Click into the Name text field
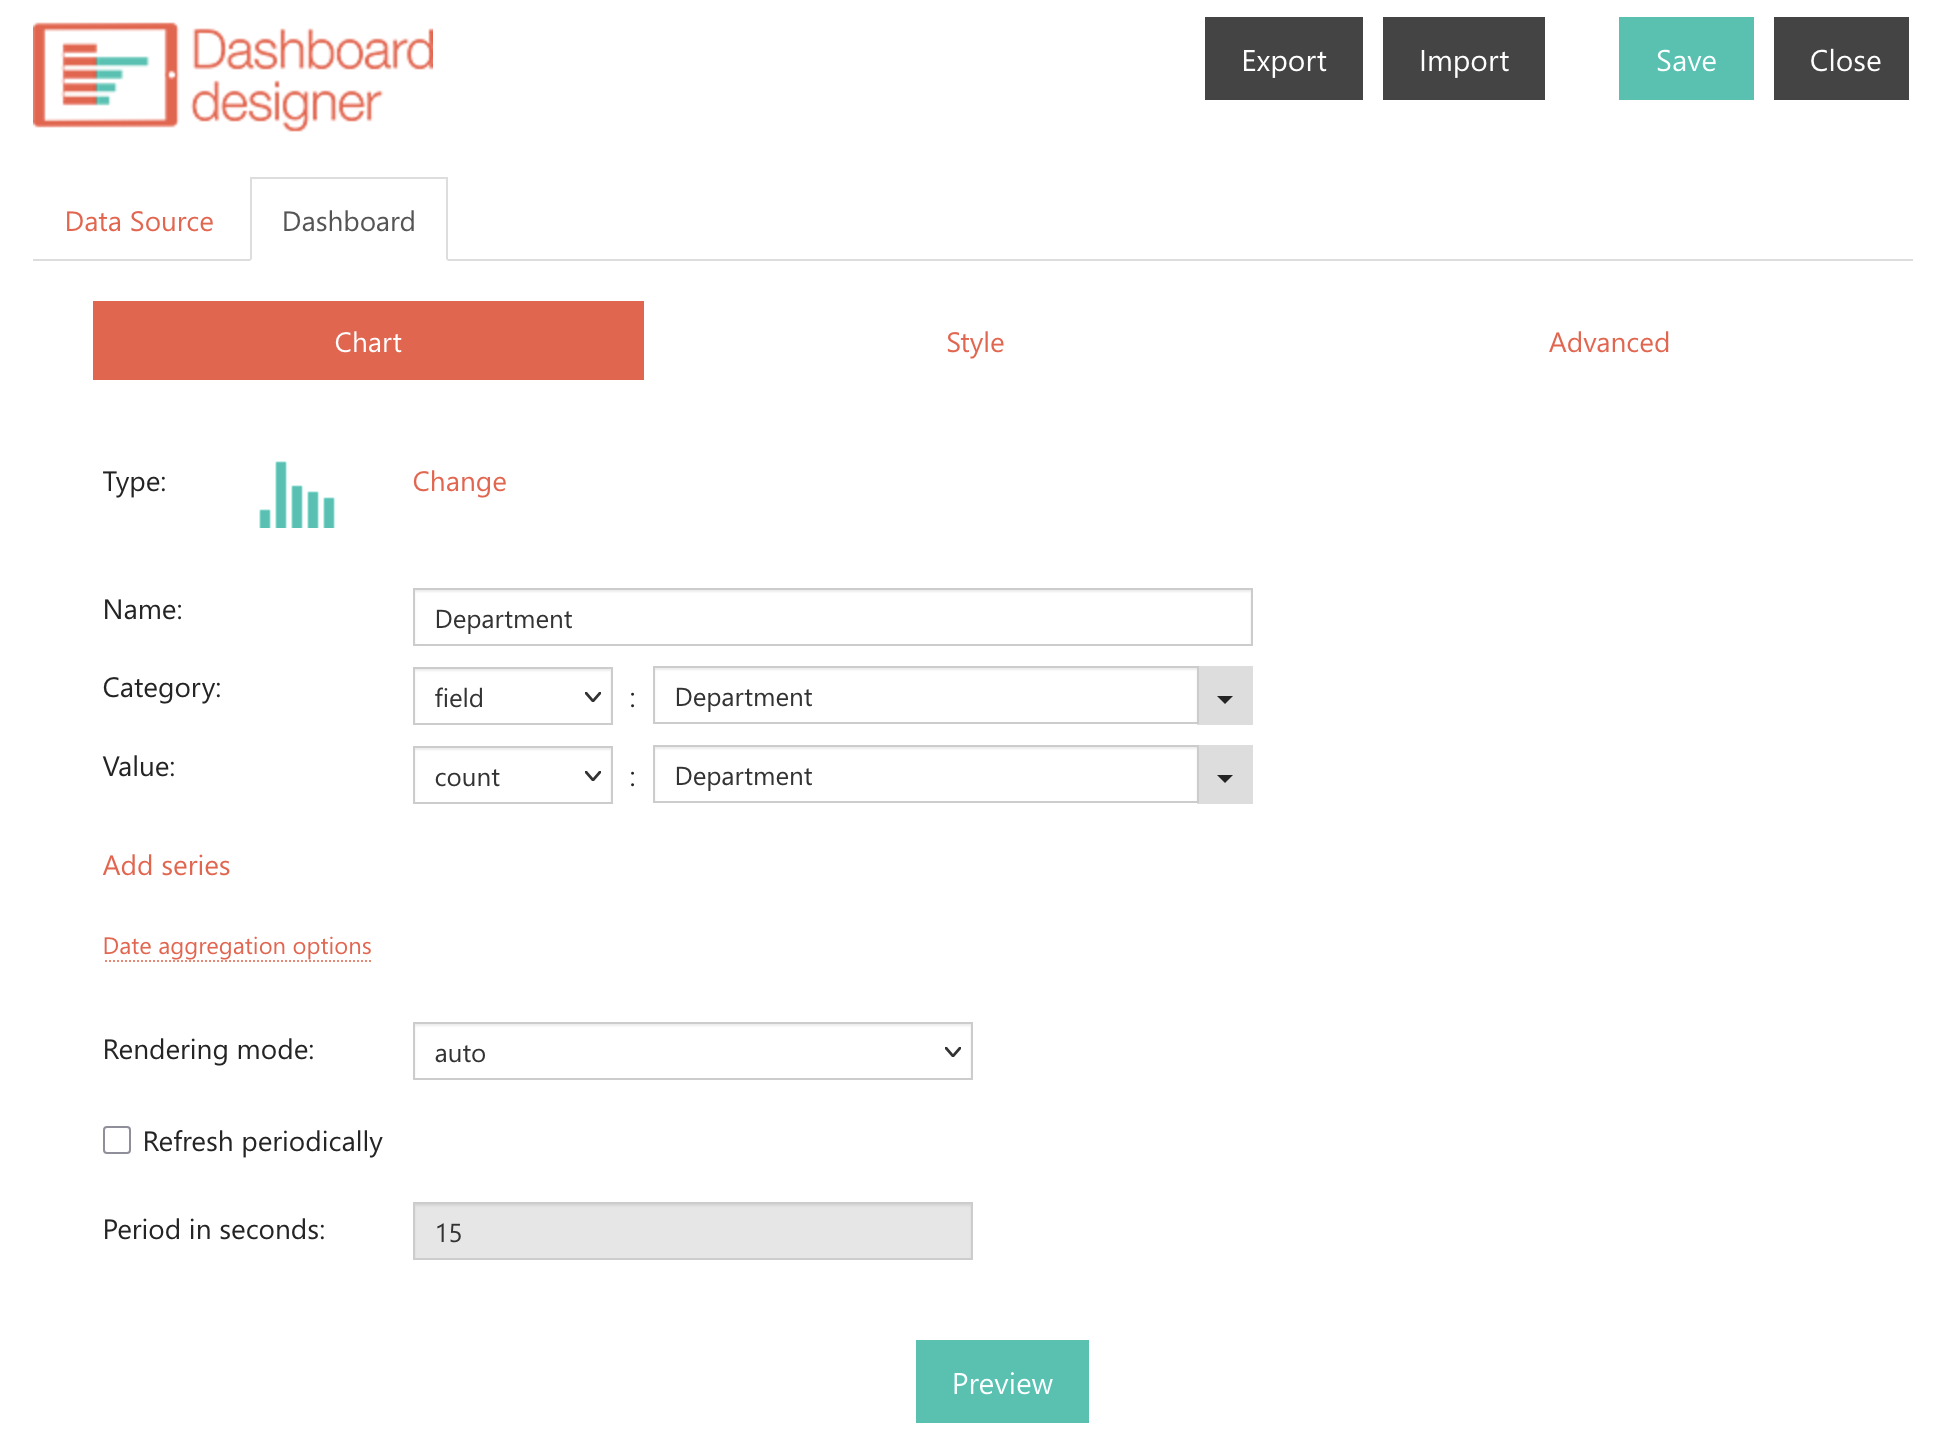Viewport: 1936px width, 1454px height. (x=832, y=618)
